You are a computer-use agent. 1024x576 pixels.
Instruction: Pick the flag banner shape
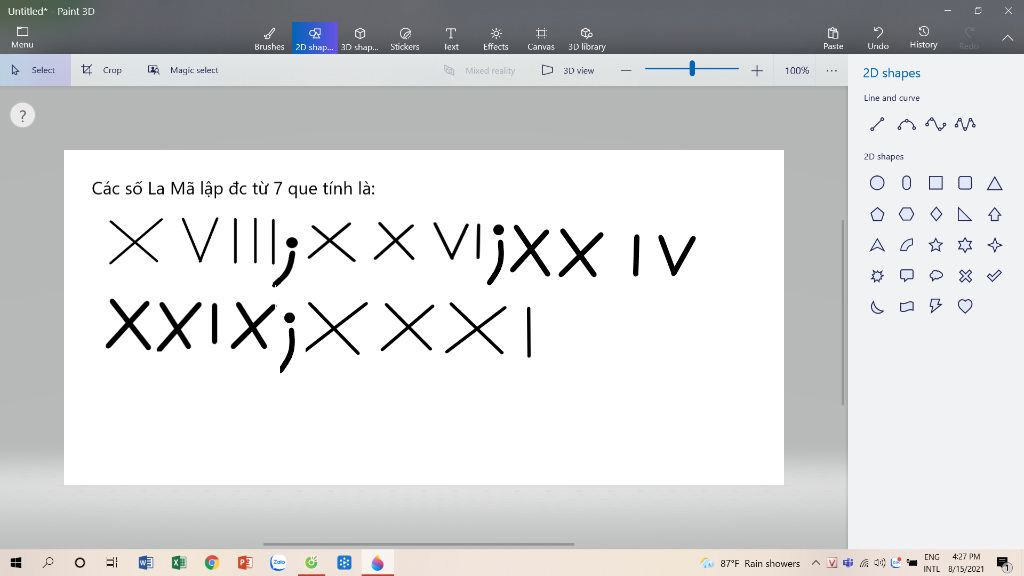906,306
